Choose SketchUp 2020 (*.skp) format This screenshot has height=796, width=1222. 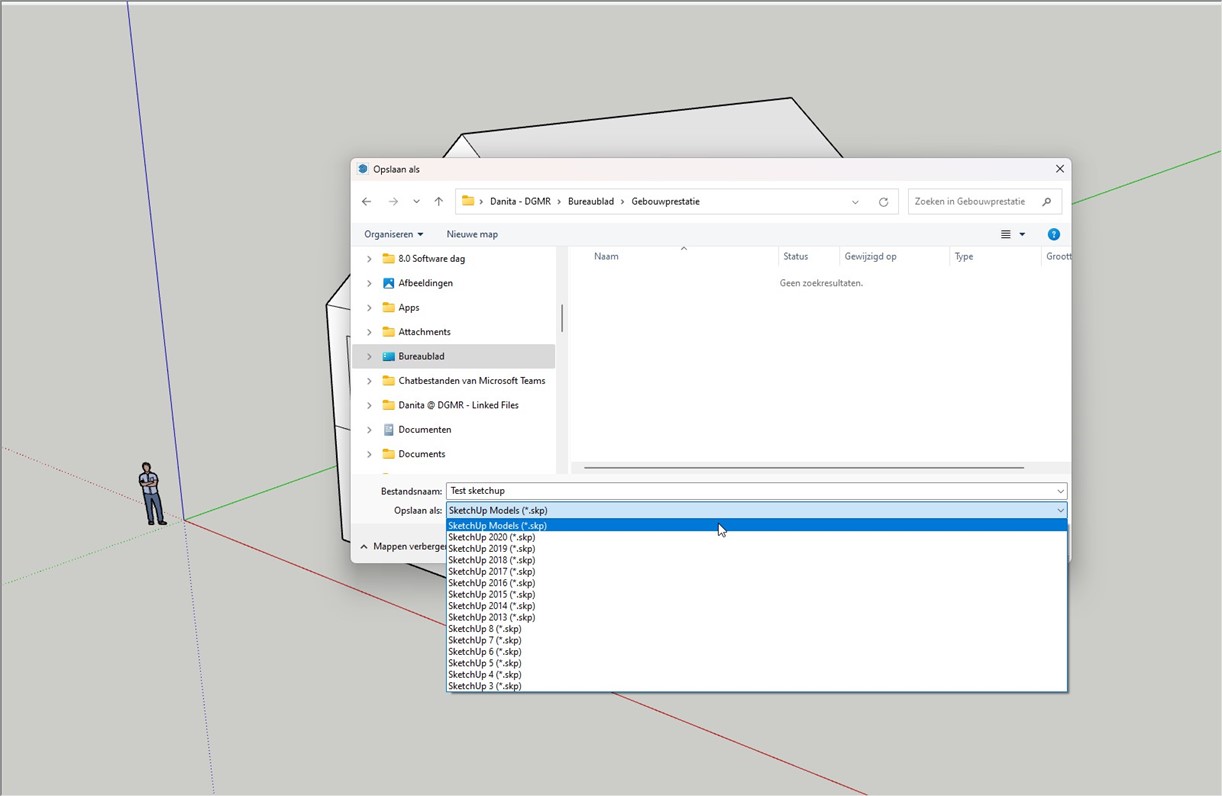pyautogui.click(x=491, y=537)
